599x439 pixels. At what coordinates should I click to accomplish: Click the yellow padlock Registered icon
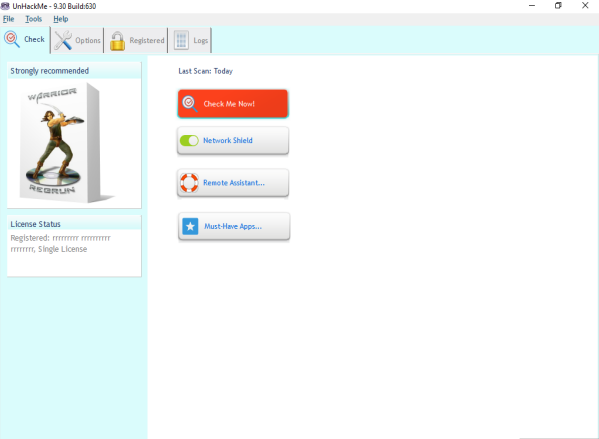pos(117,41)
